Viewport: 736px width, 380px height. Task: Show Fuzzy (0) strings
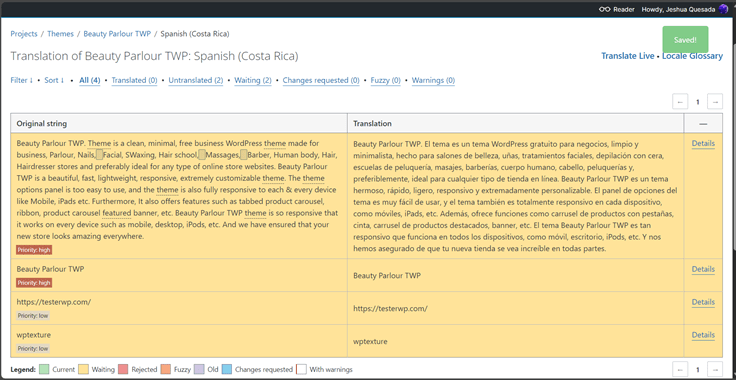(385, 80)
